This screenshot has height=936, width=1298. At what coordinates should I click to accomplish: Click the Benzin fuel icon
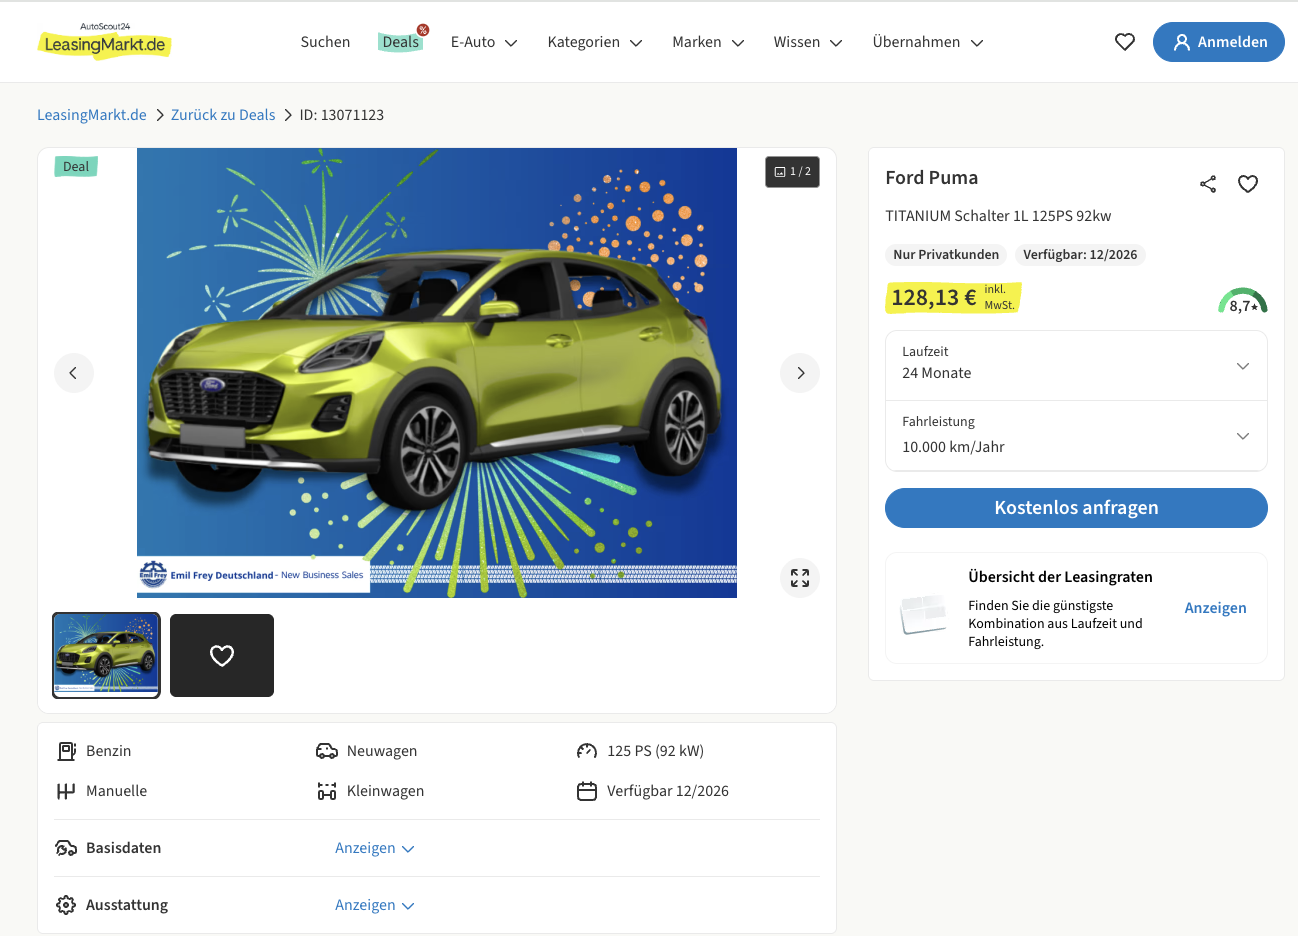(66, 751)
